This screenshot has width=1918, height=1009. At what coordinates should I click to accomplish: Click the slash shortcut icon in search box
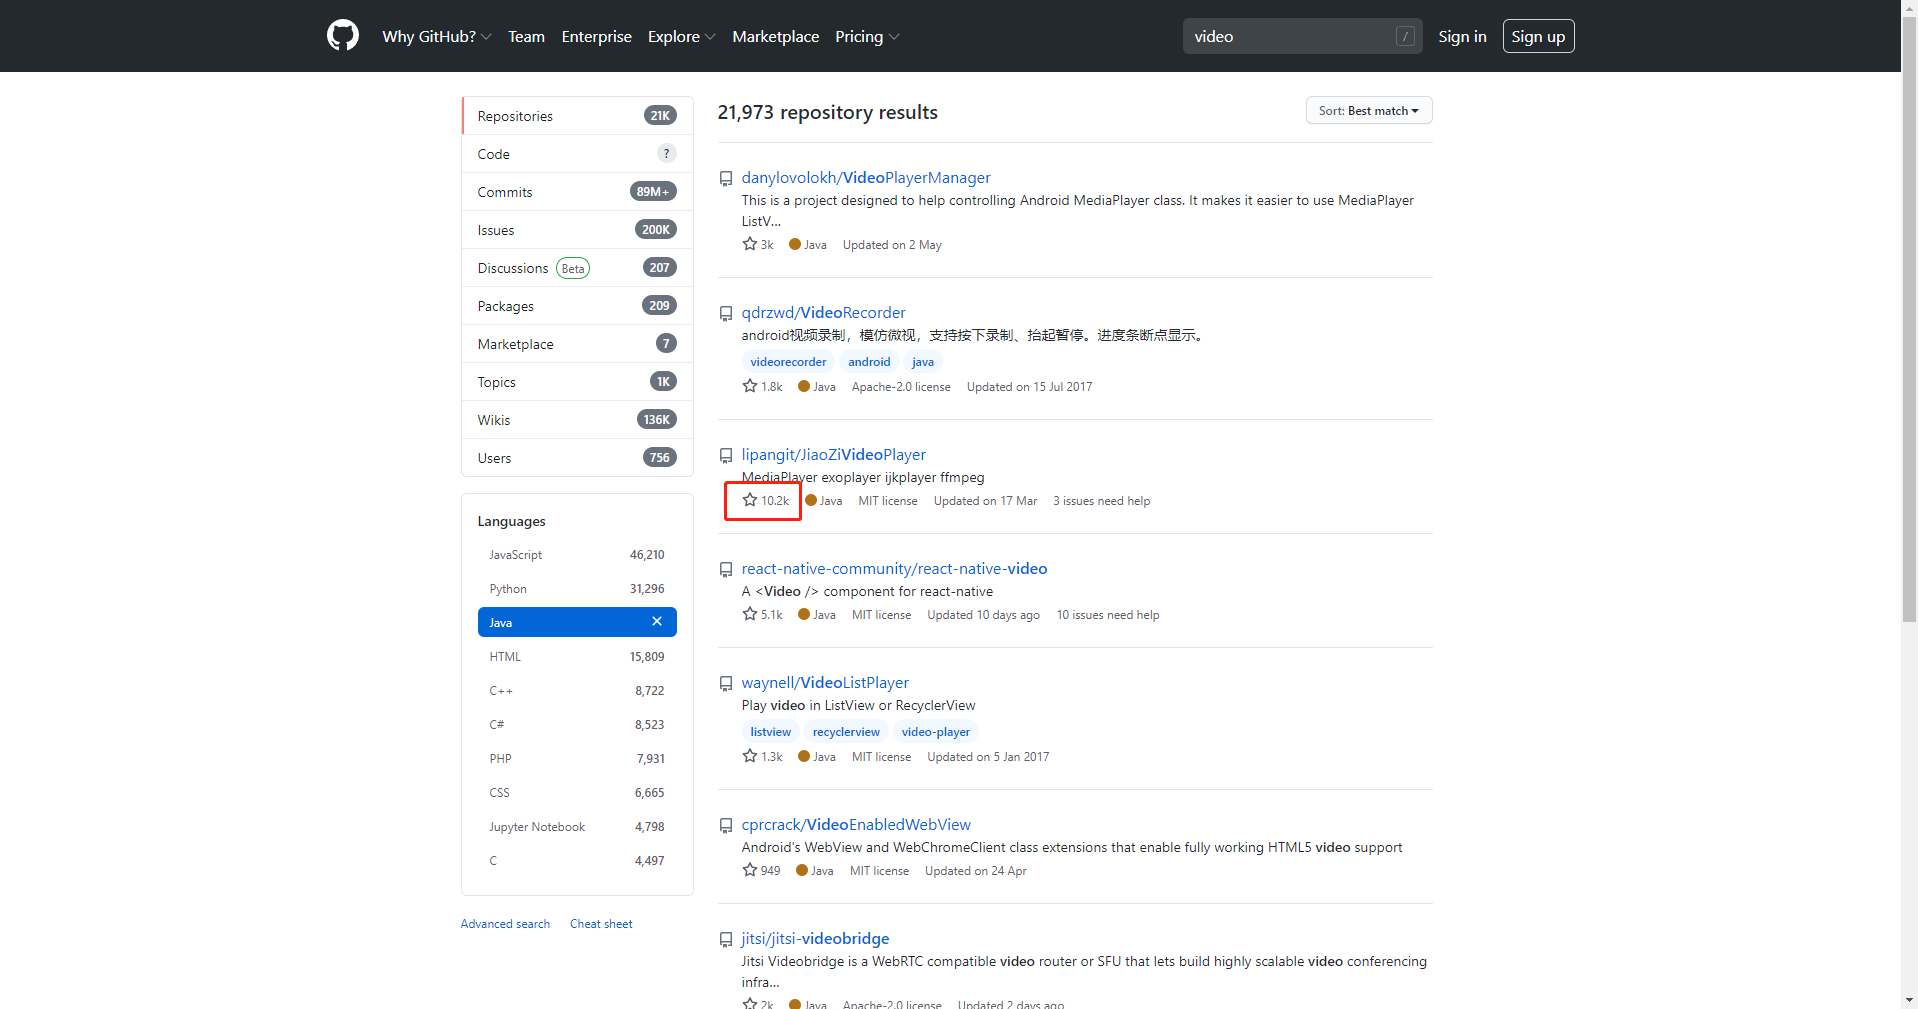1405,36
